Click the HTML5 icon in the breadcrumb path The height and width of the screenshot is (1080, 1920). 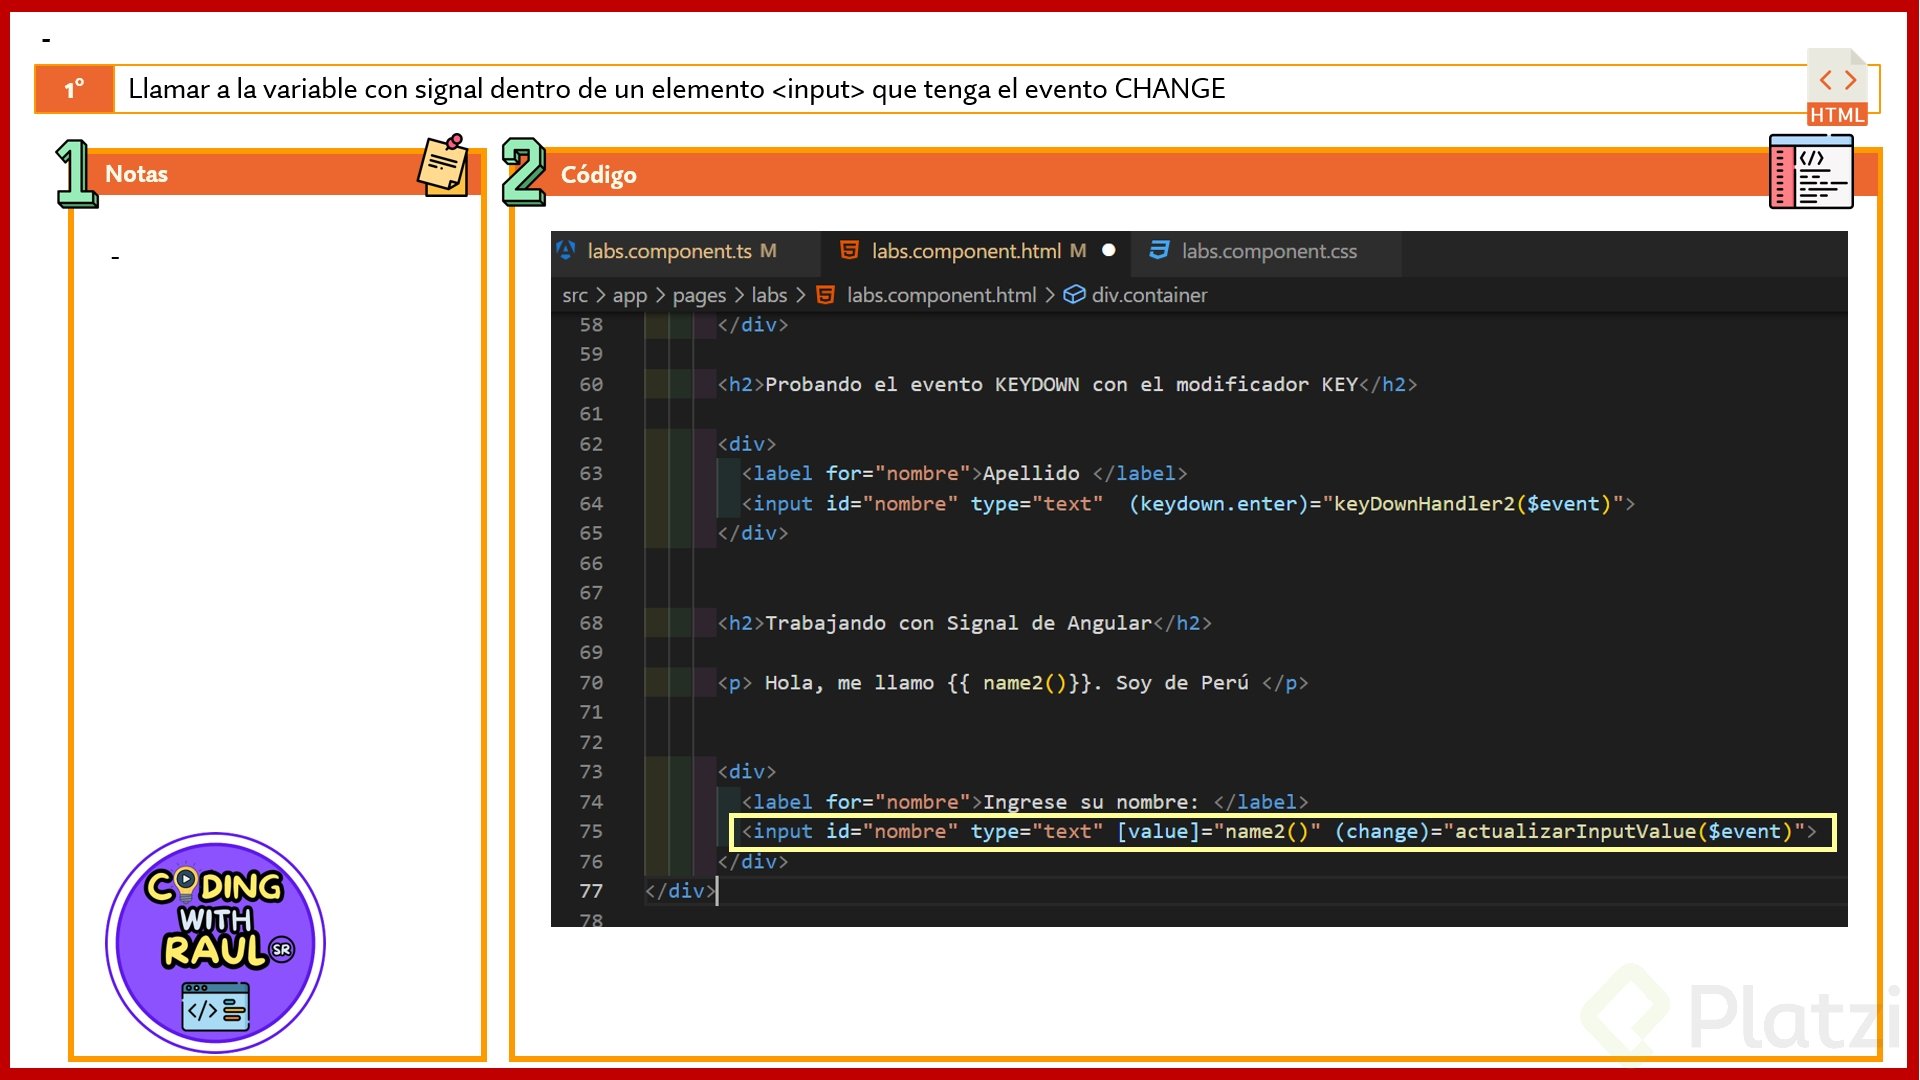(x=826, y=295)
